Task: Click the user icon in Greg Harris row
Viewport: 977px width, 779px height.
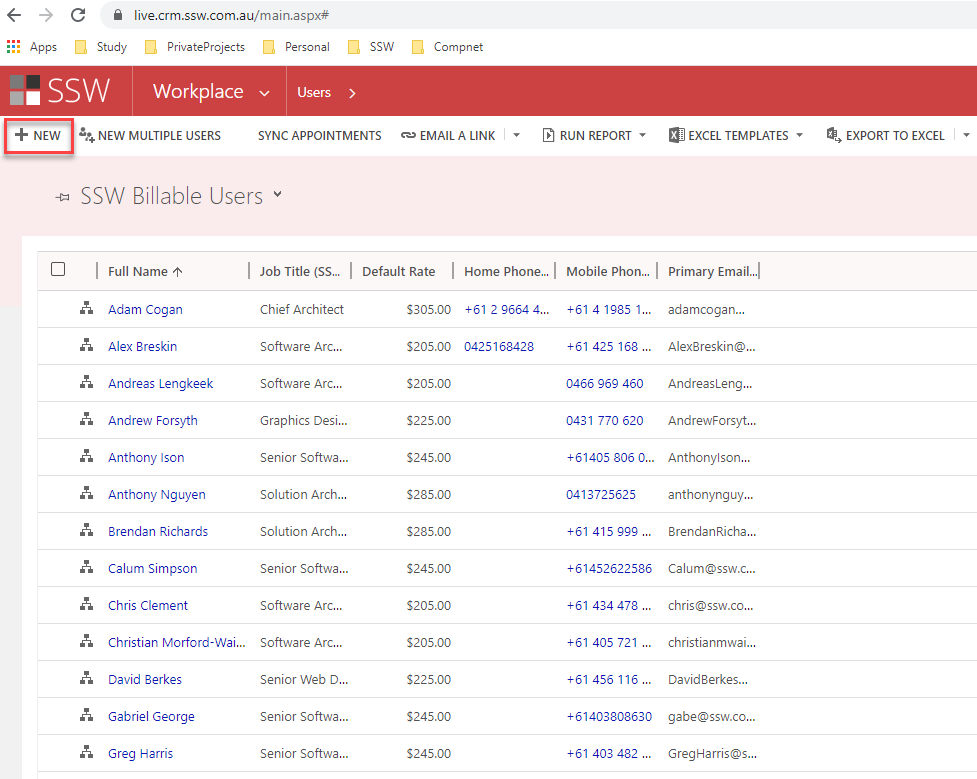Action: [x=87, y=752]
